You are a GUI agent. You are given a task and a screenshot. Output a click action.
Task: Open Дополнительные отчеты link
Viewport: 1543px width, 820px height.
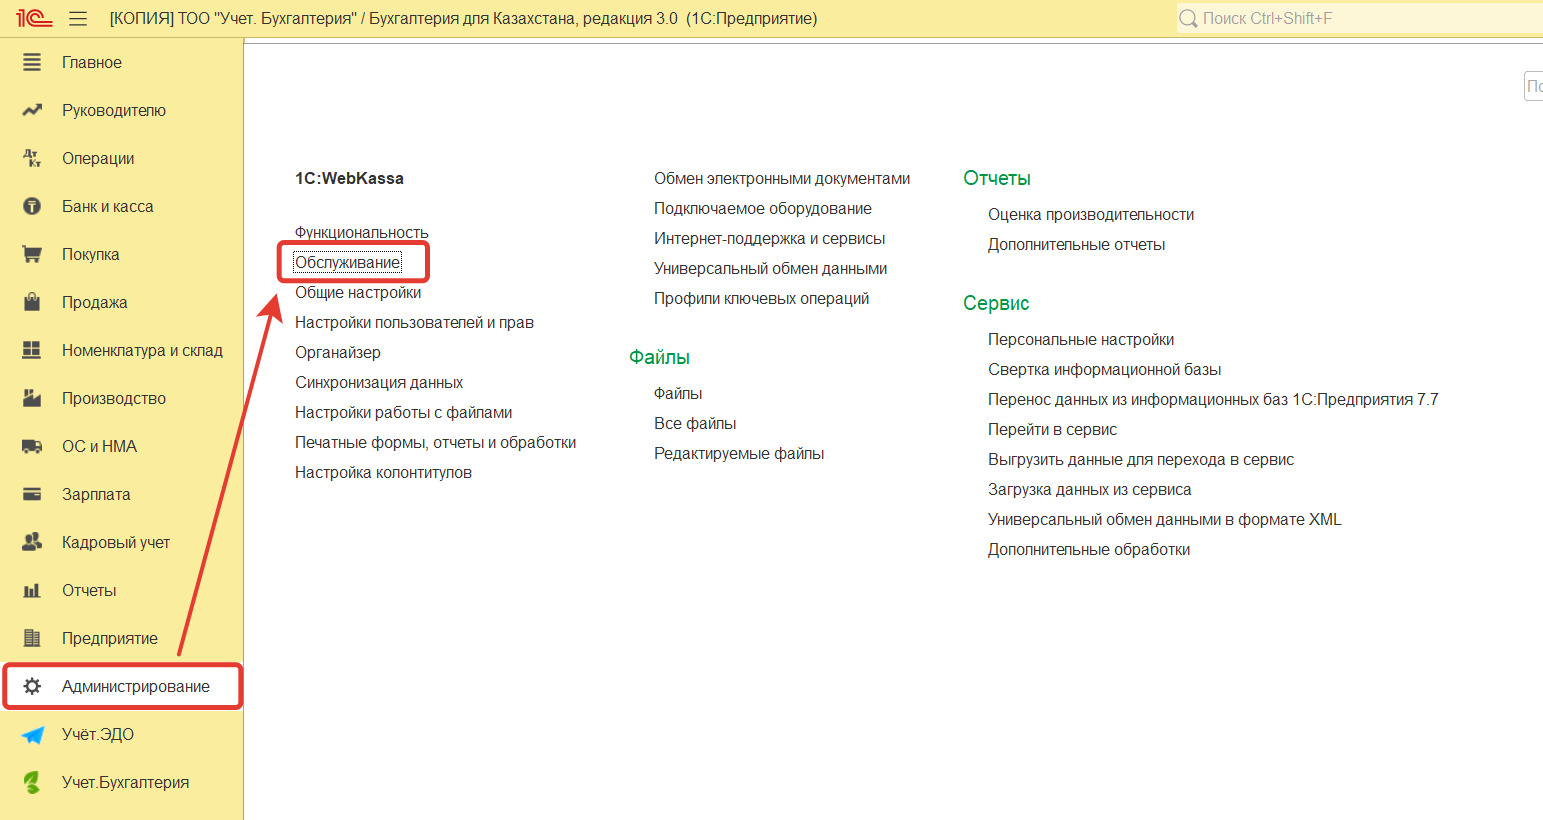click(x=1076, y=244)
